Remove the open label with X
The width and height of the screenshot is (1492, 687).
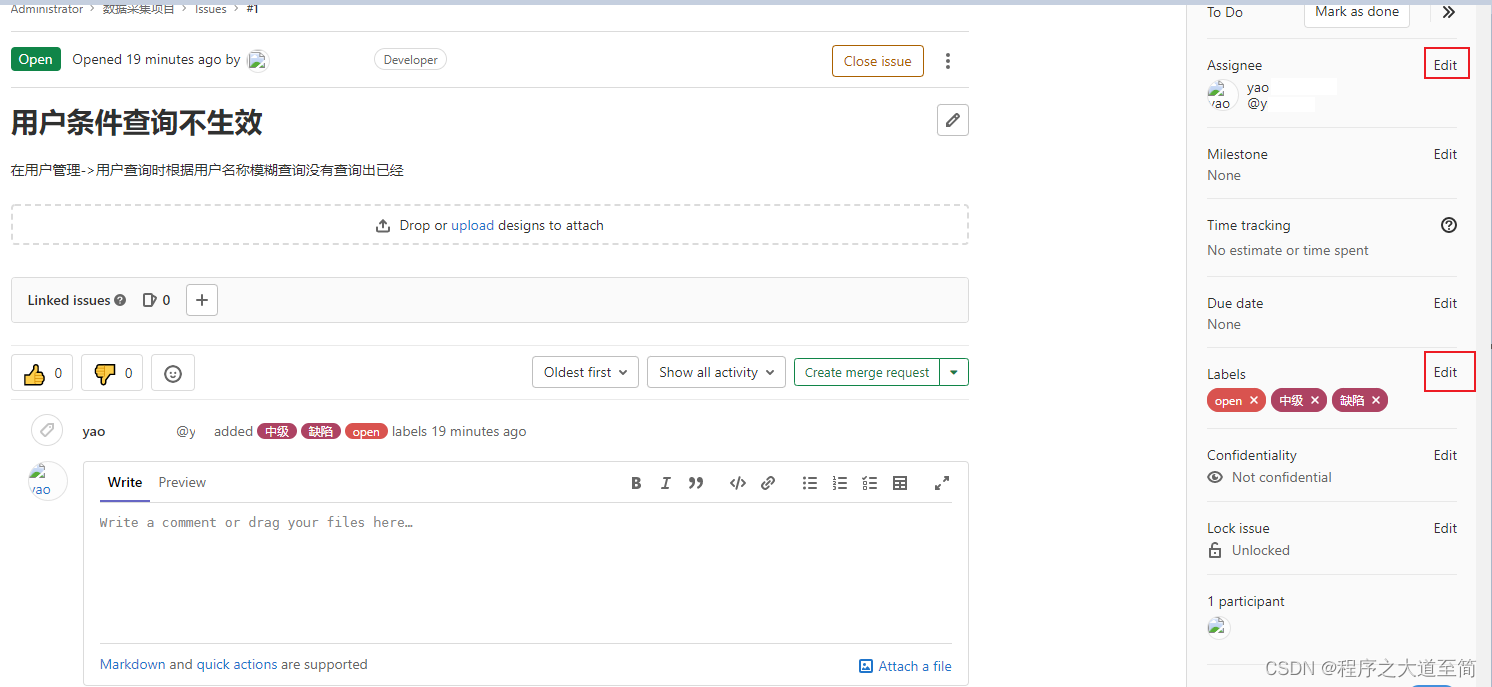tap(1254, 400)
